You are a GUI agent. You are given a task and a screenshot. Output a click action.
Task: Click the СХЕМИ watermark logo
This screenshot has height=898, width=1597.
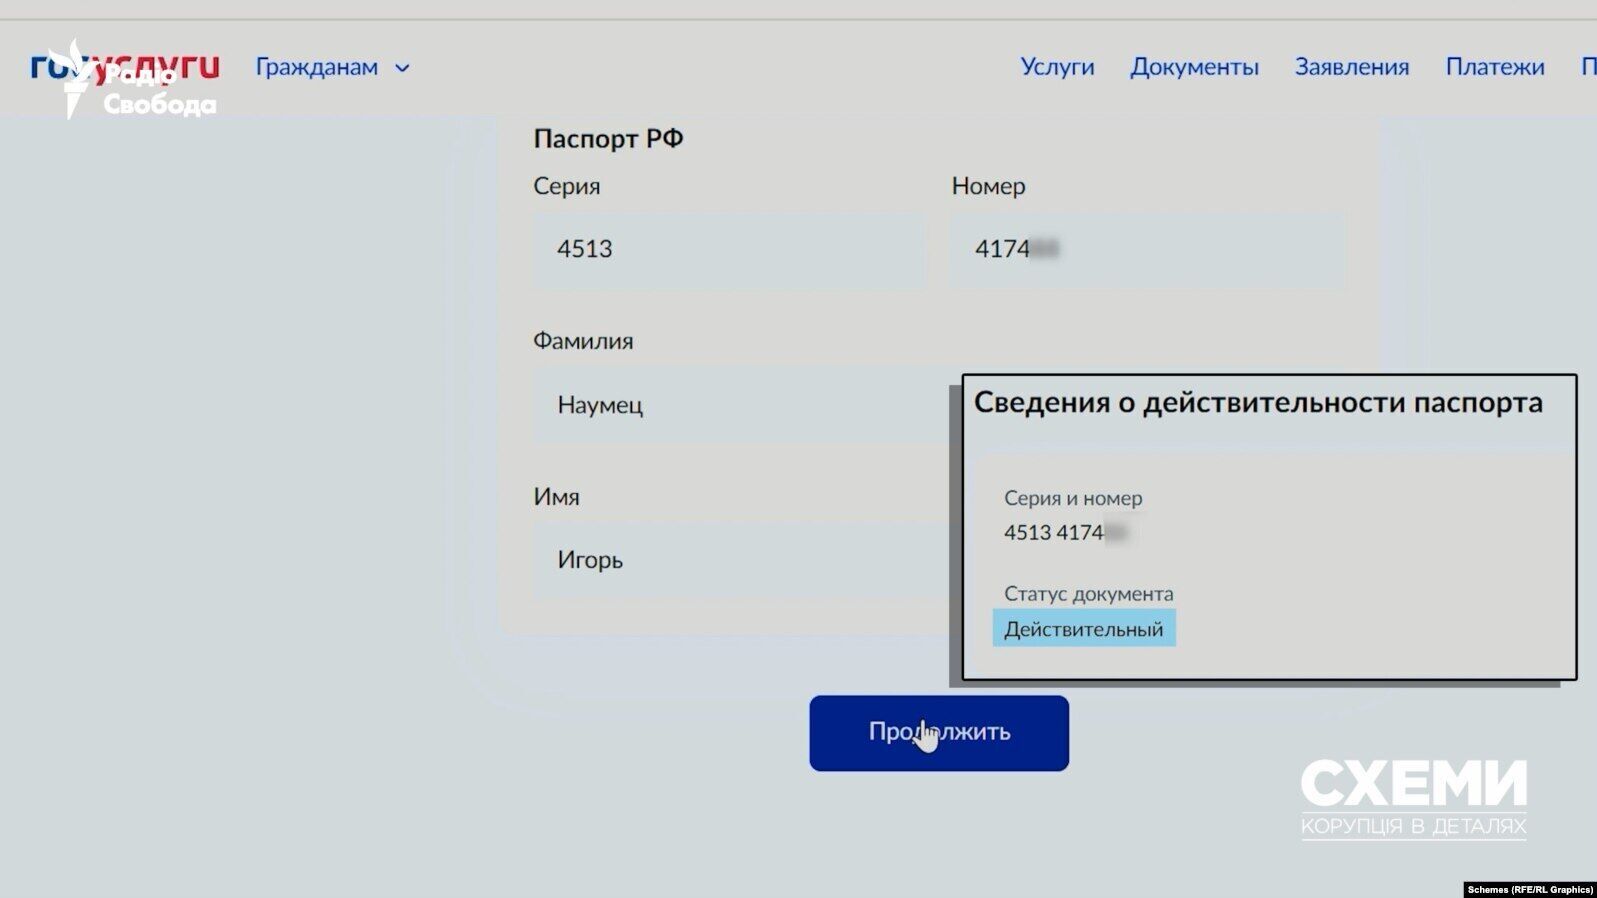tap(1413, 796)
